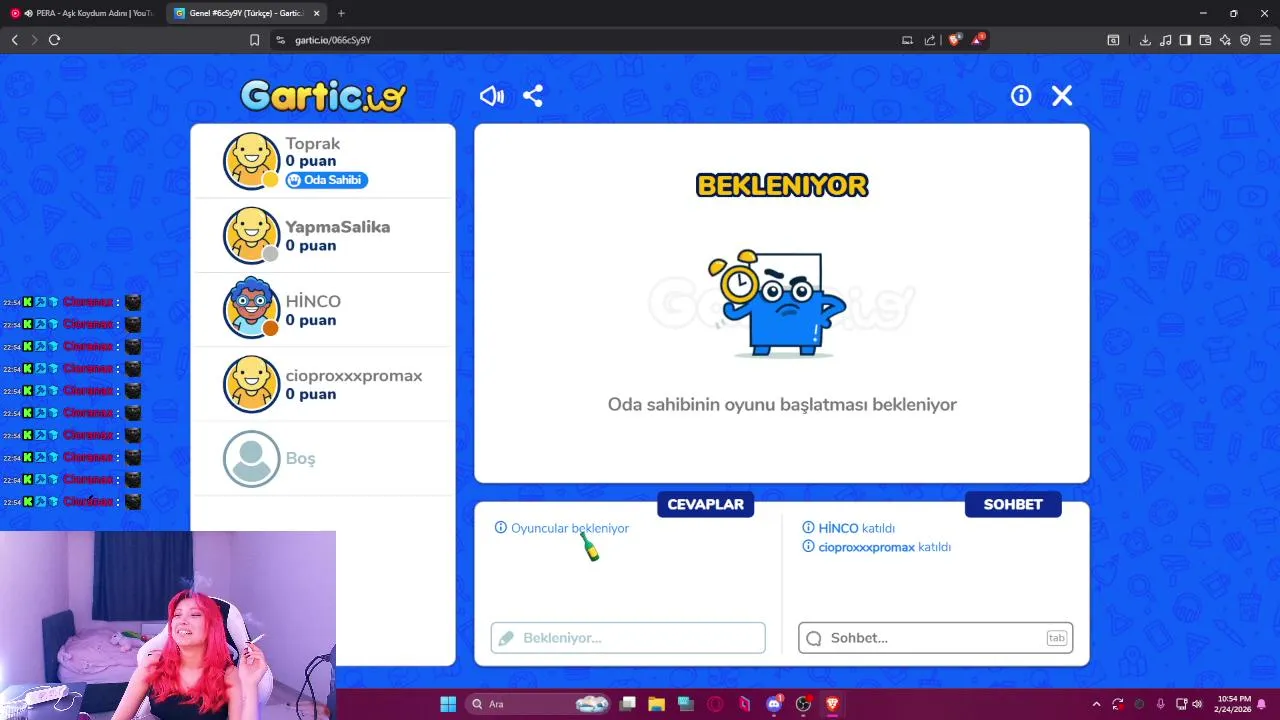Open the notifications bell icon
This screenshot has width=1280, height=720.
click(x=1262, y=704)
